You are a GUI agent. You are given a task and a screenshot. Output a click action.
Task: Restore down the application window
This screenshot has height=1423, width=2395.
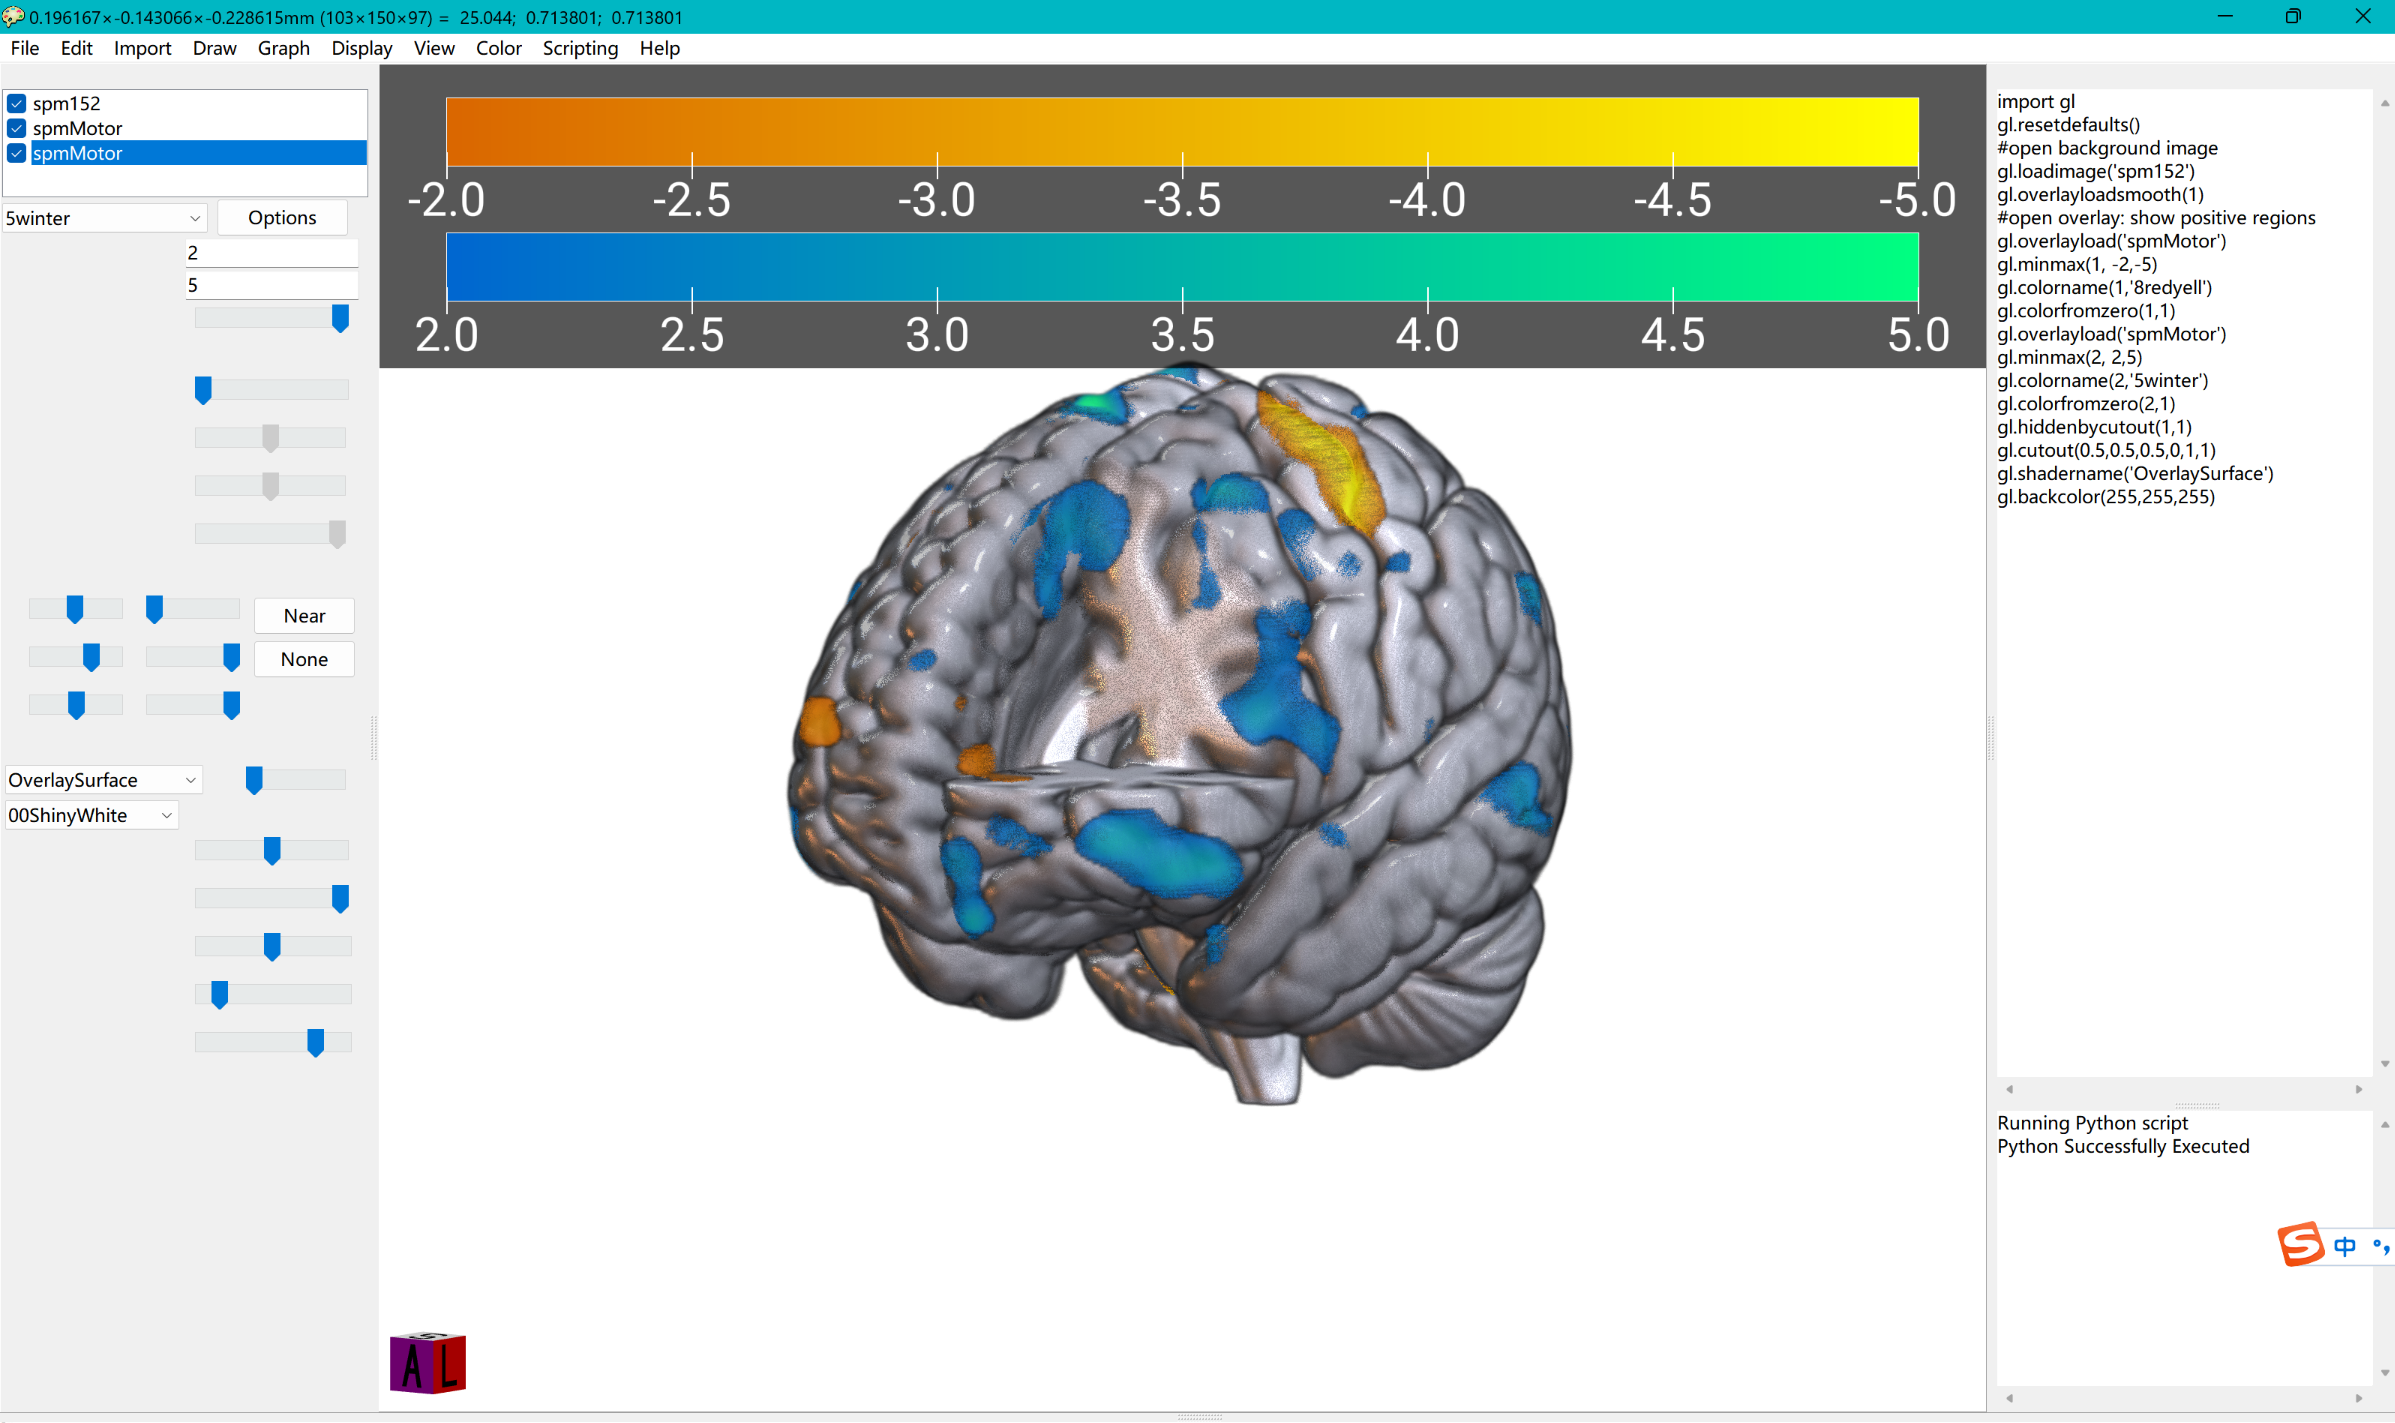(2293, 17)
